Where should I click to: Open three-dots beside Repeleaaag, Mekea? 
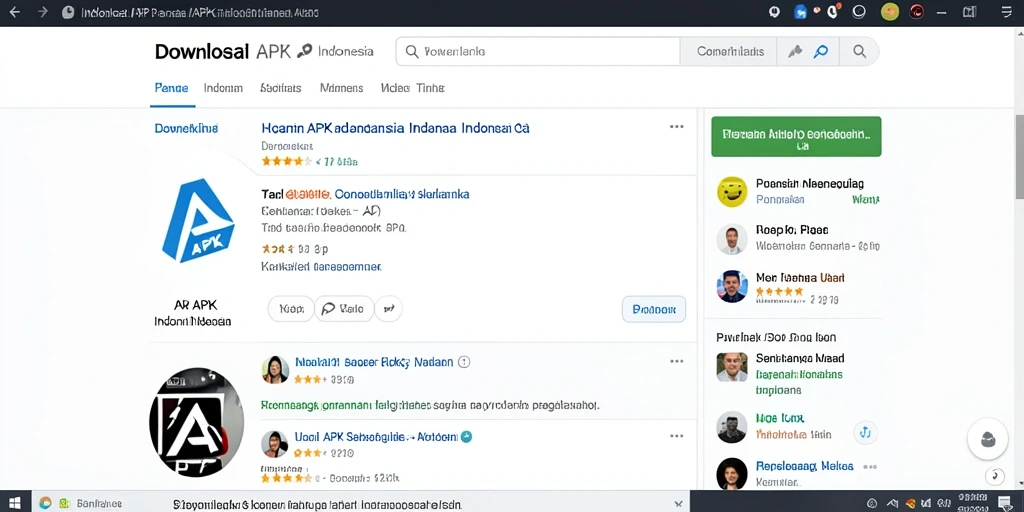pyautogui.click(x=870, y=467)
